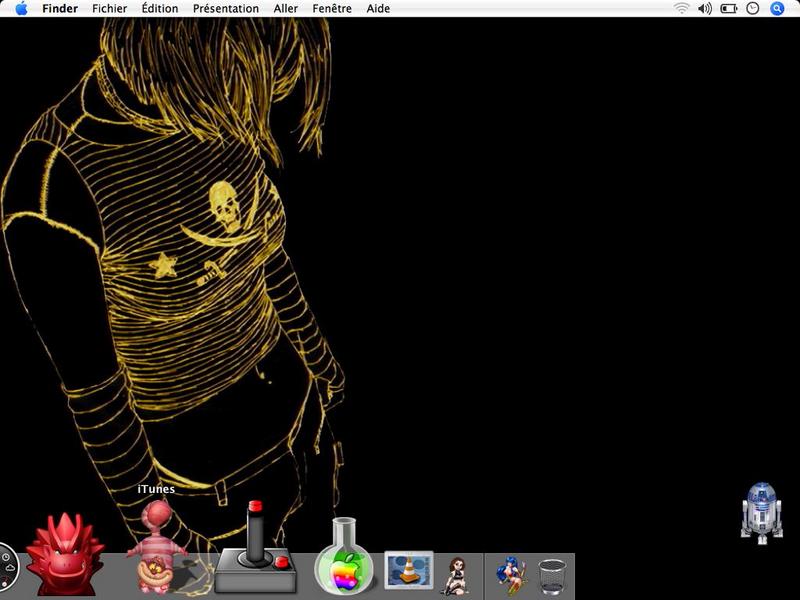Open Spotlight search magnifier

coord(777,8)
